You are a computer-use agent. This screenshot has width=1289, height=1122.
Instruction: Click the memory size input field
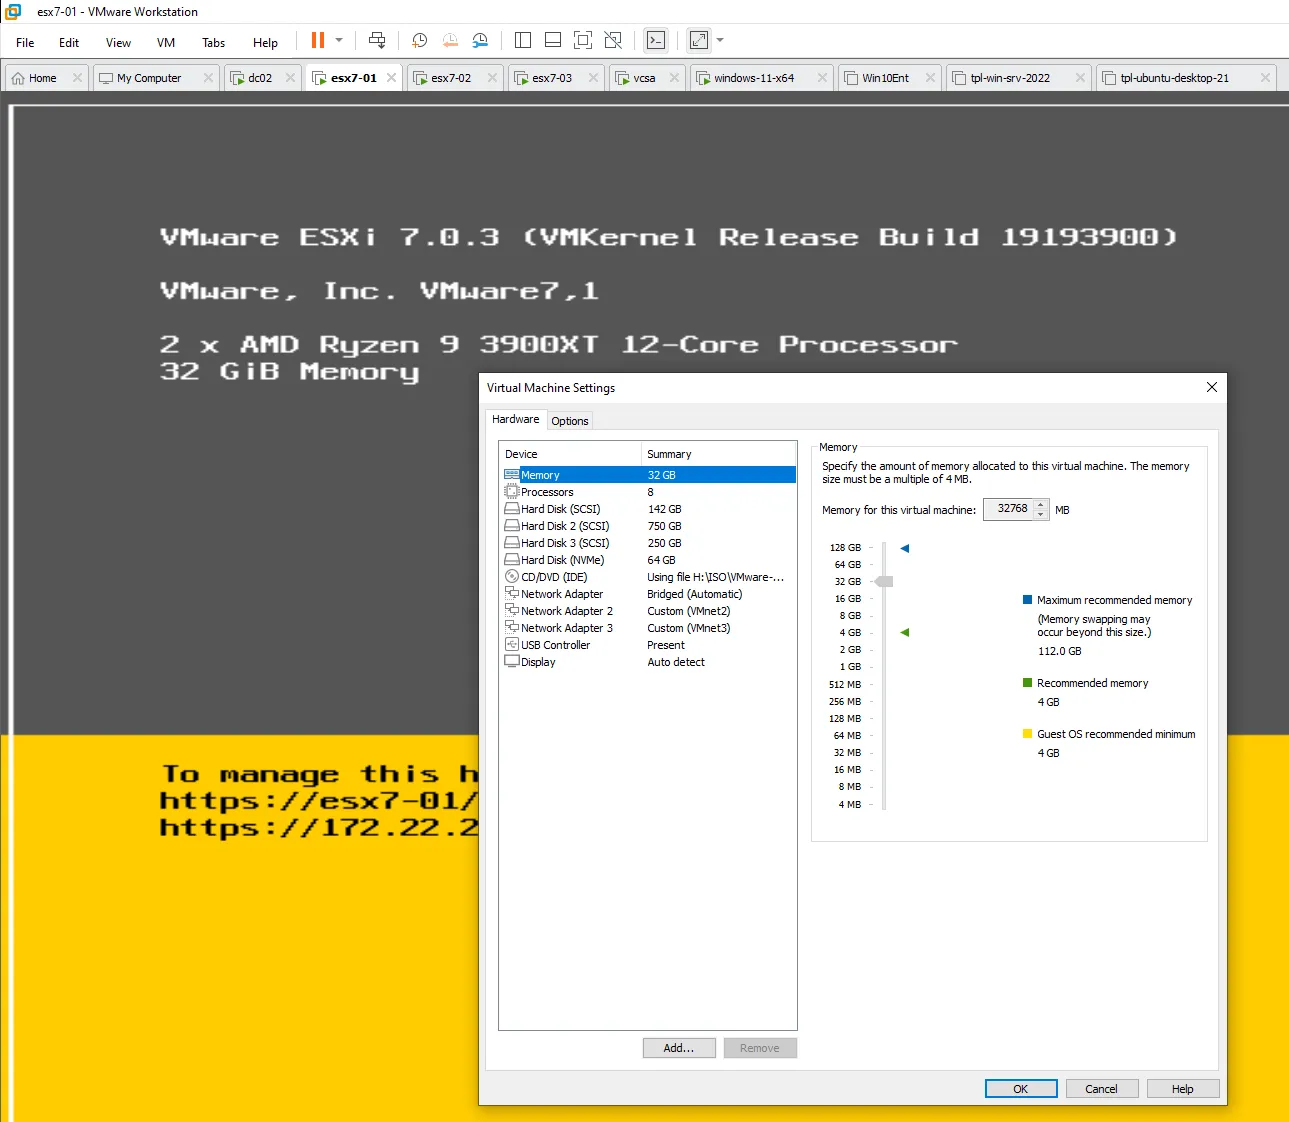(1008, 509)
